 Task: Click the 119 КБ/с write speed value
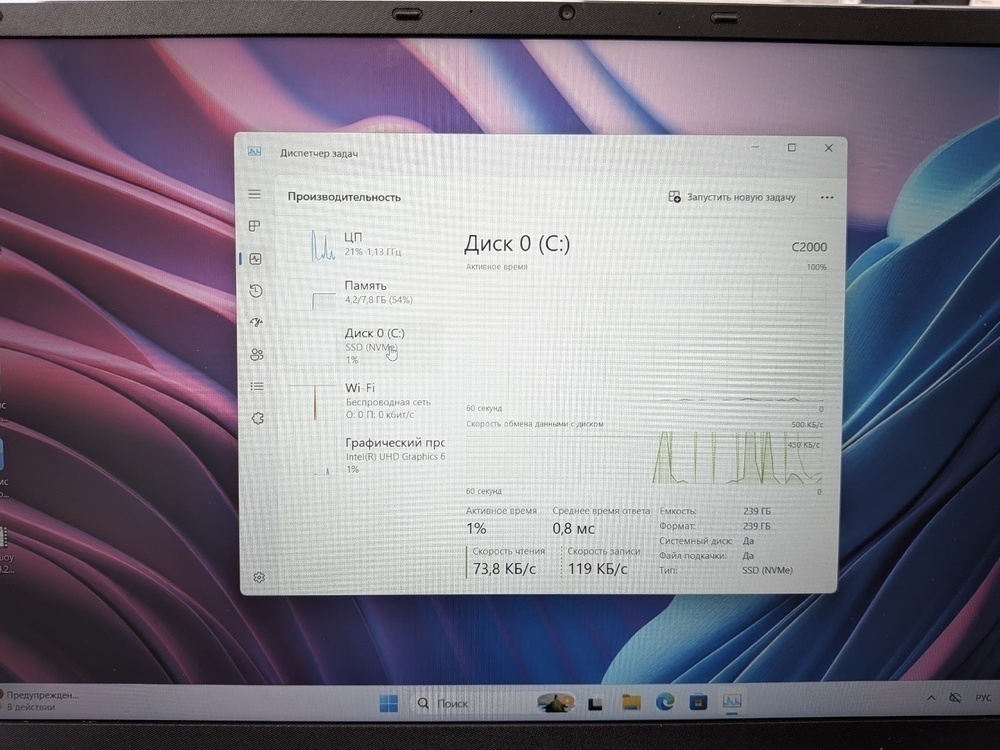(x=598, y=568)
